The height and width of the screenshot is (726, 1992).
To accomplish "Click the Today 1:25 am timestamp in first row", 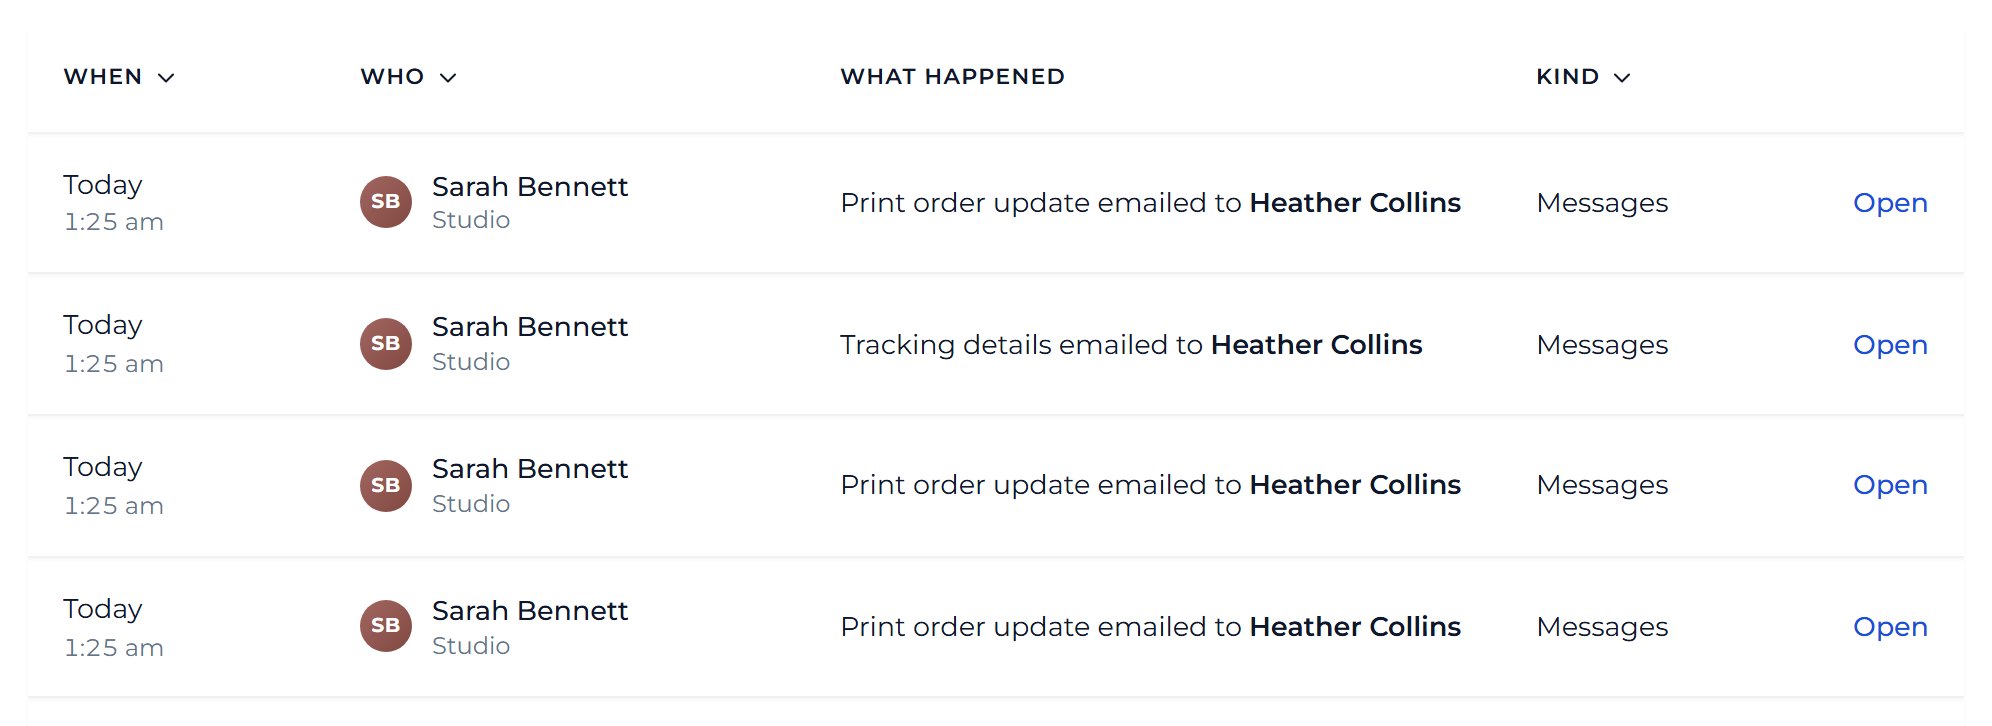I will [x=113, y=203].
